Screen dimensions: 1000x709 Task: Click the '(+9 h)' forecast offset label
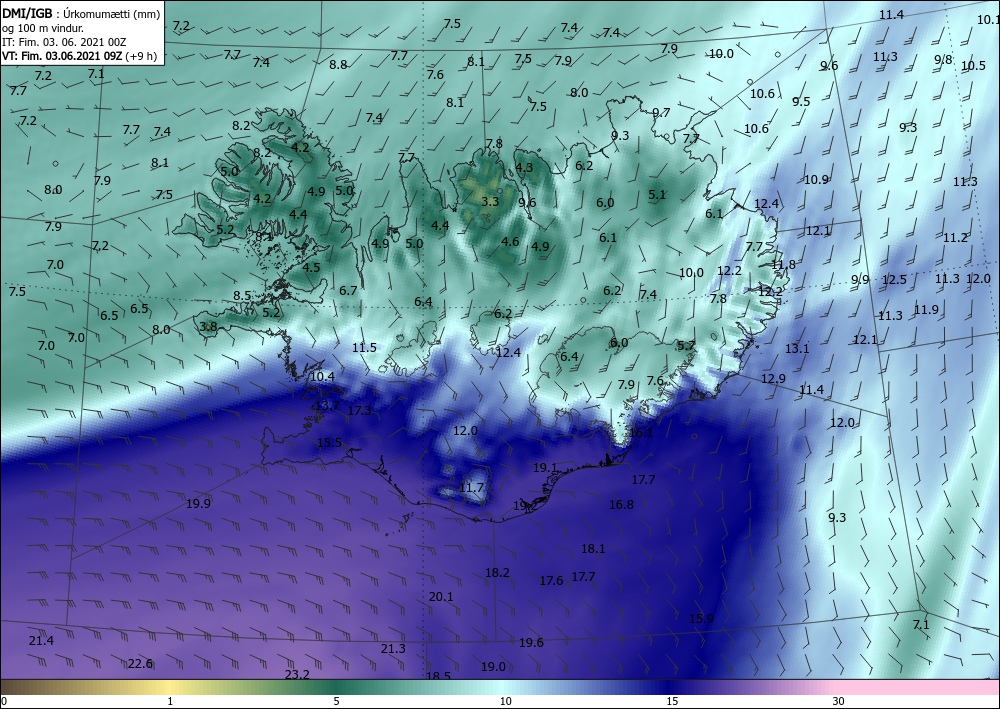point(141,56)
